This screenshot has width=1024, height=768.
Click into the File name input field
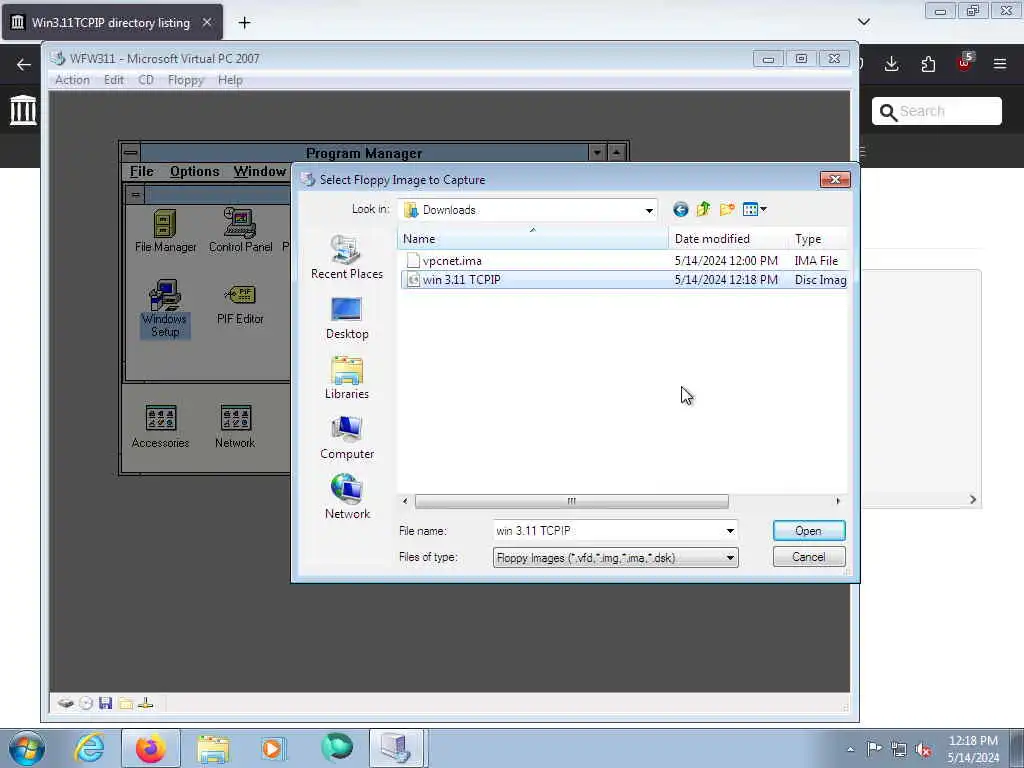[x=608, y=531]
